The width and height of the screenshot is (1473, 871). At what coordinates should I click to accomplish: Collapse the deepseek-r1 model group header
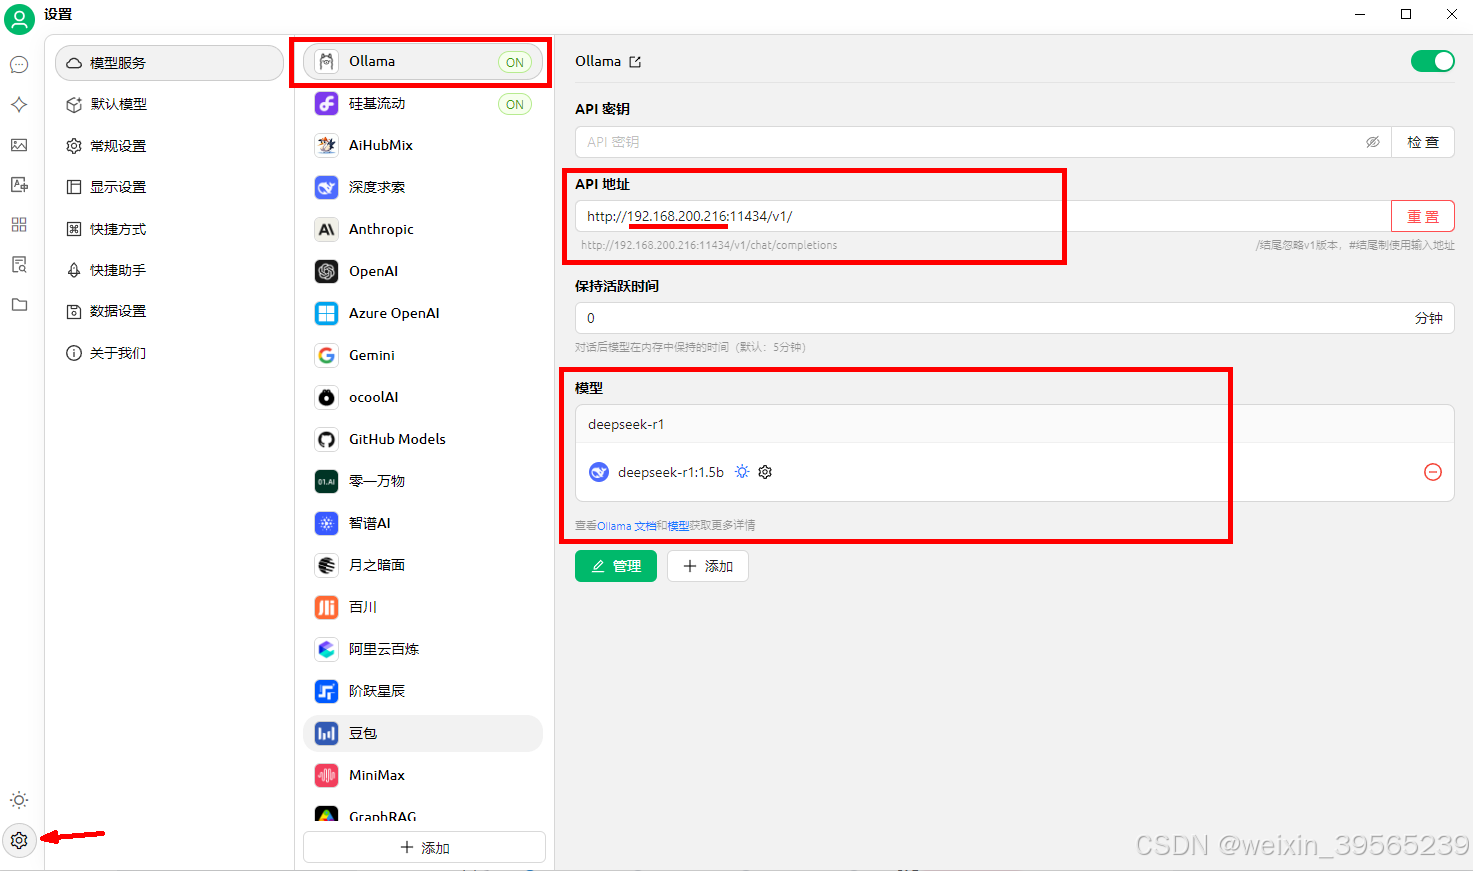[x=1015, y=424]
